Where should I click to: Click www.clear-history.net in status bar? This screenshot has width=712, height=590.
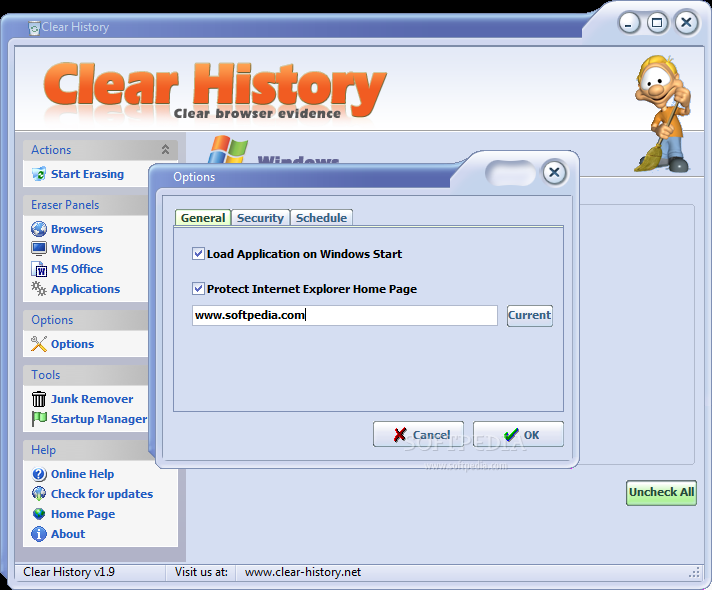[x=303, y=572]
